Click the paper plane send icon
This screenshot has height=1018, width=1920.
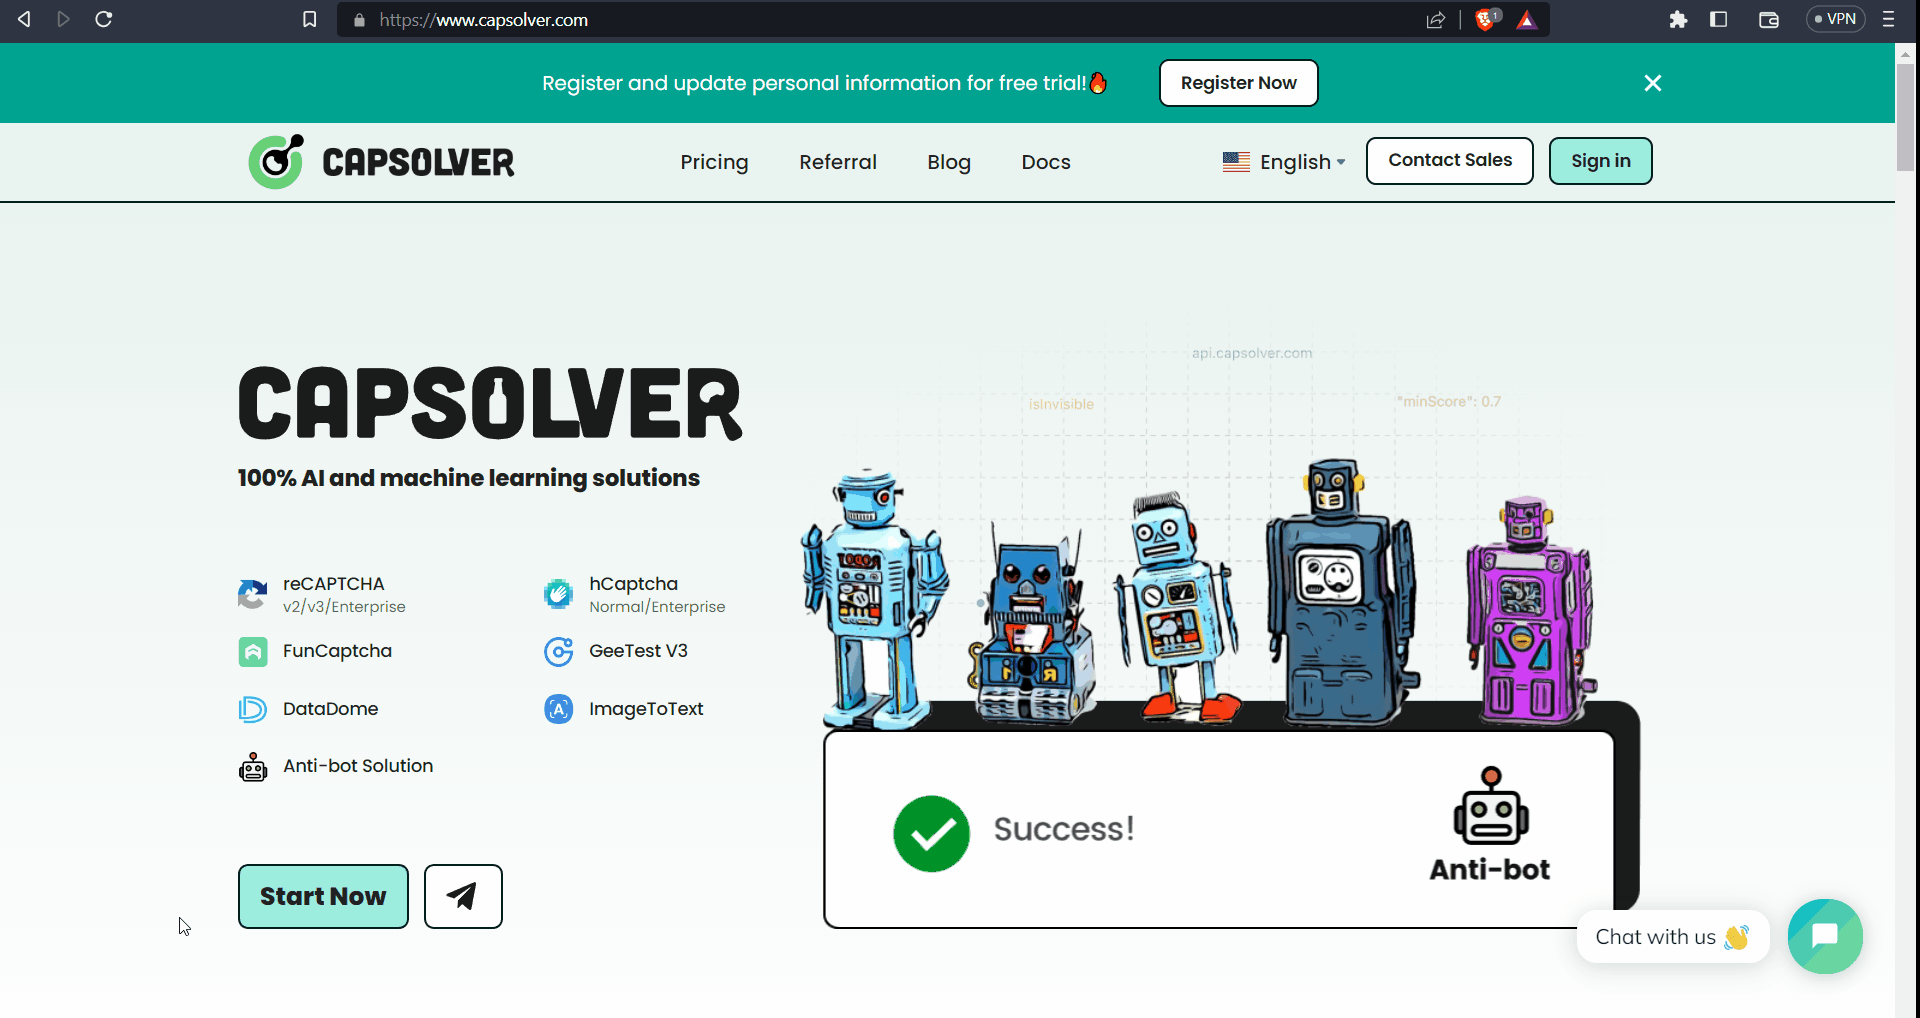pyautogui.click(x=462, y=896)
